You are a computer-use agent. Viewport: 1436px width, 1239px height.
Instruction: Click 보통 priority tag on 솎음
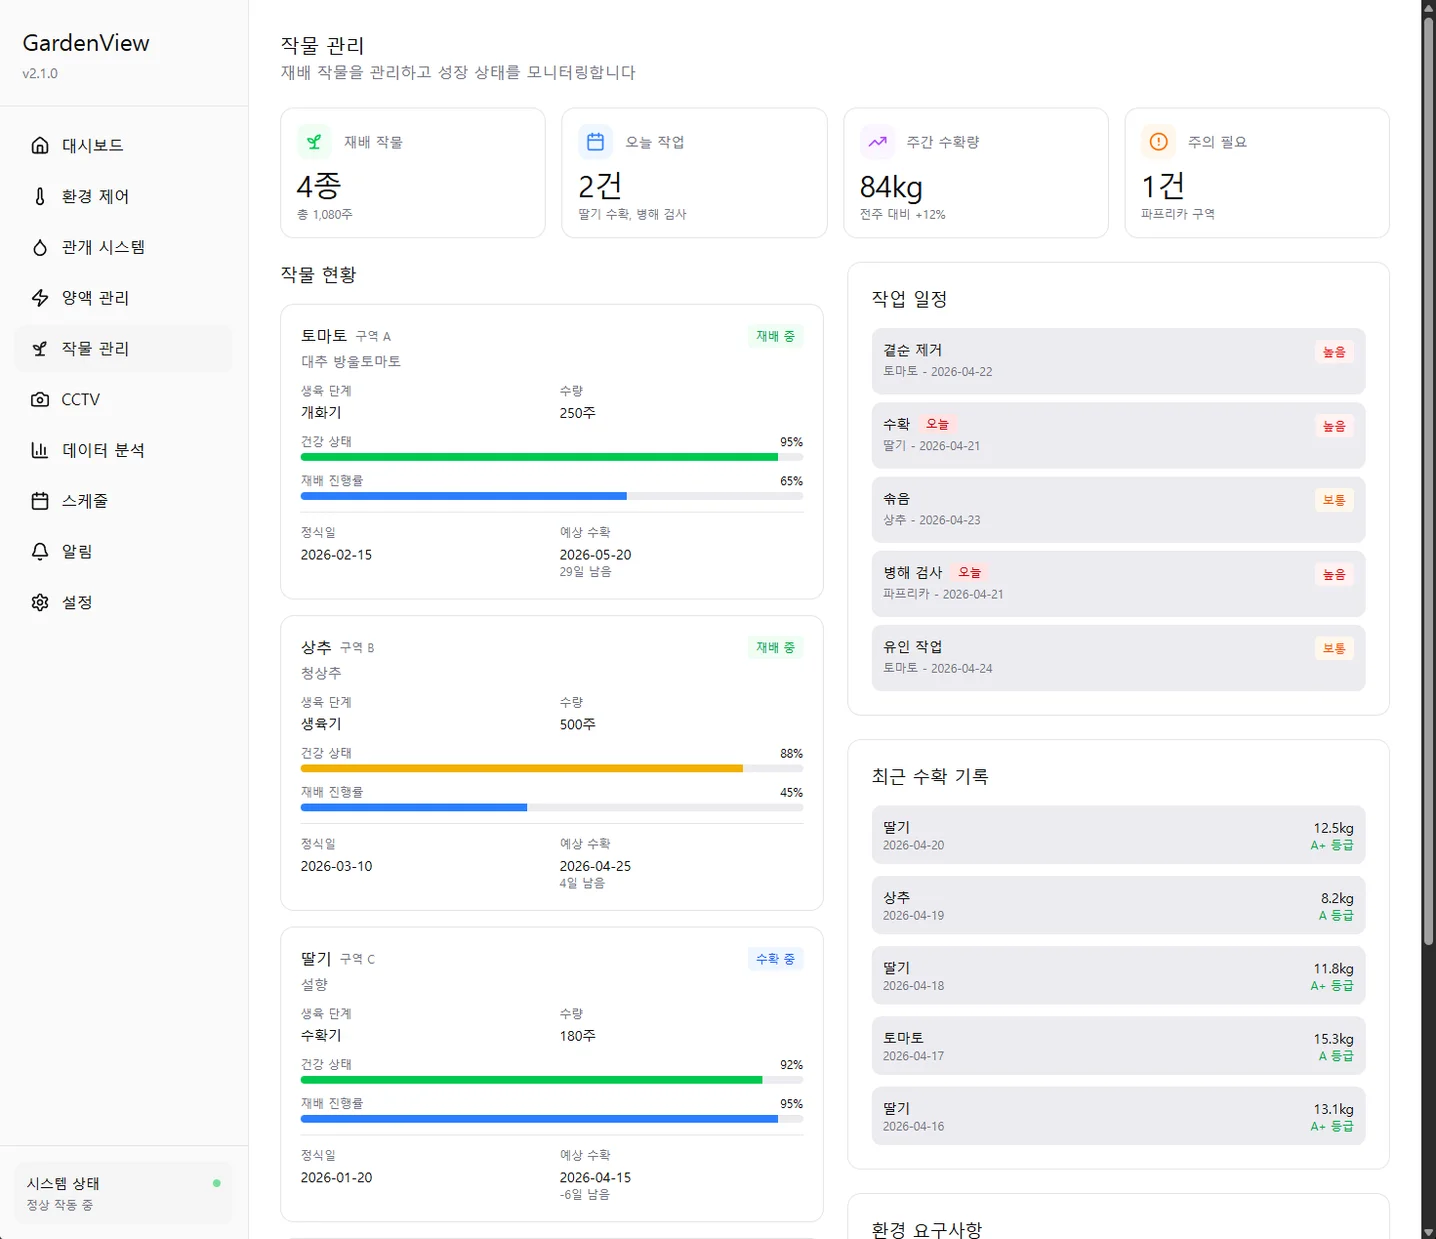point(1334,500)
